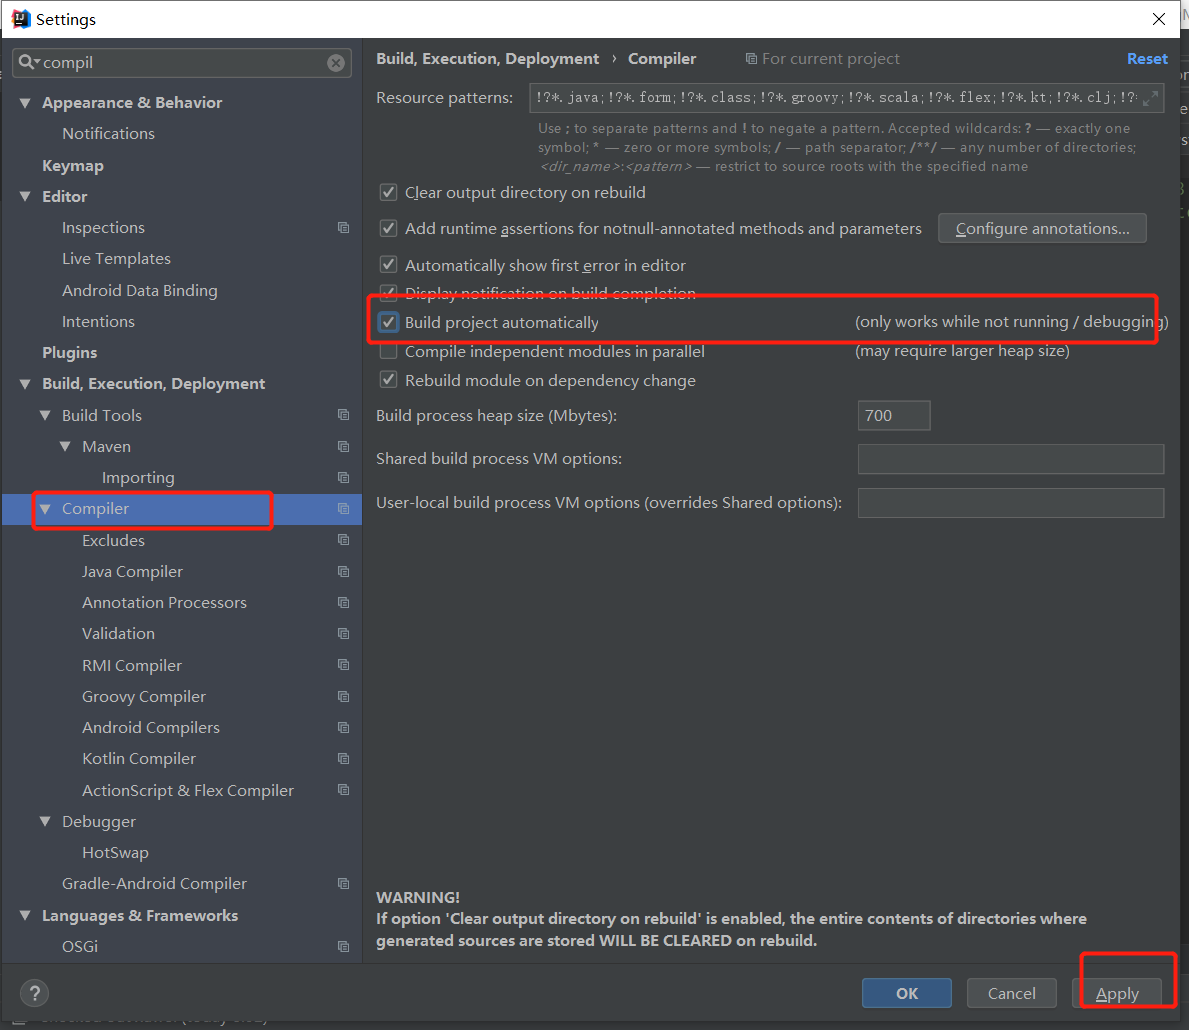Toggle Add runtime assertions for notnull-annotated methods
Screen dimensions: 1189x1030
(x=388, y=228)
